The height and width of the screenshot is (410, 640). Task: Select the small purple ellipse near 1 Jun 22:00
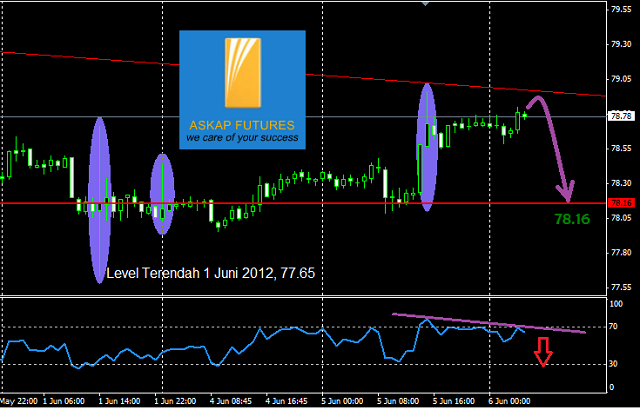pyautogui.click(x=162, y=194)
